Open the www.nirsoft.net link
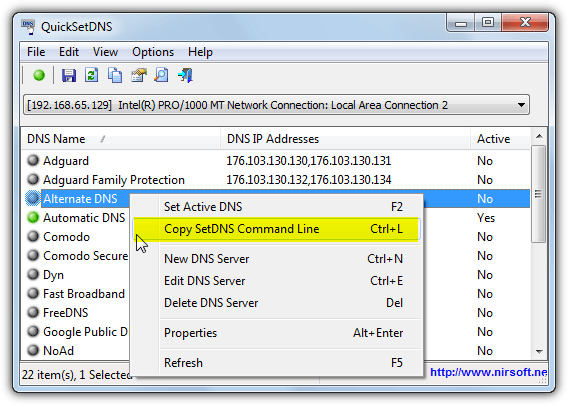568x404 pixels. (489, 372)
